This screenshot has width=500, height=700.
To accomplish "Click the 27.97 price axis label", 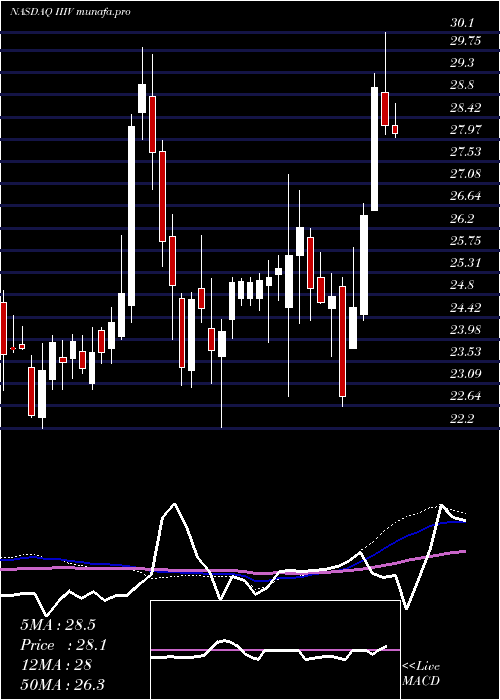I will click(x=465, y=130).
